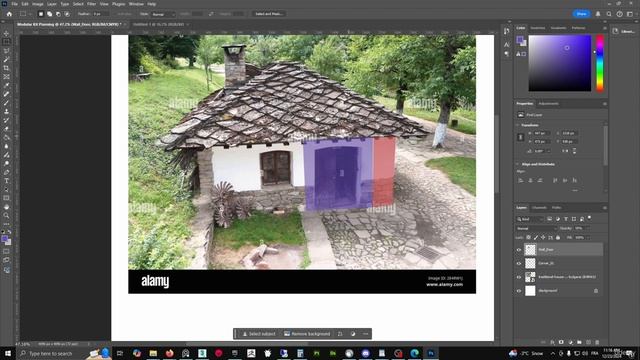Open the search icon at top right

[x=609, y=14]
